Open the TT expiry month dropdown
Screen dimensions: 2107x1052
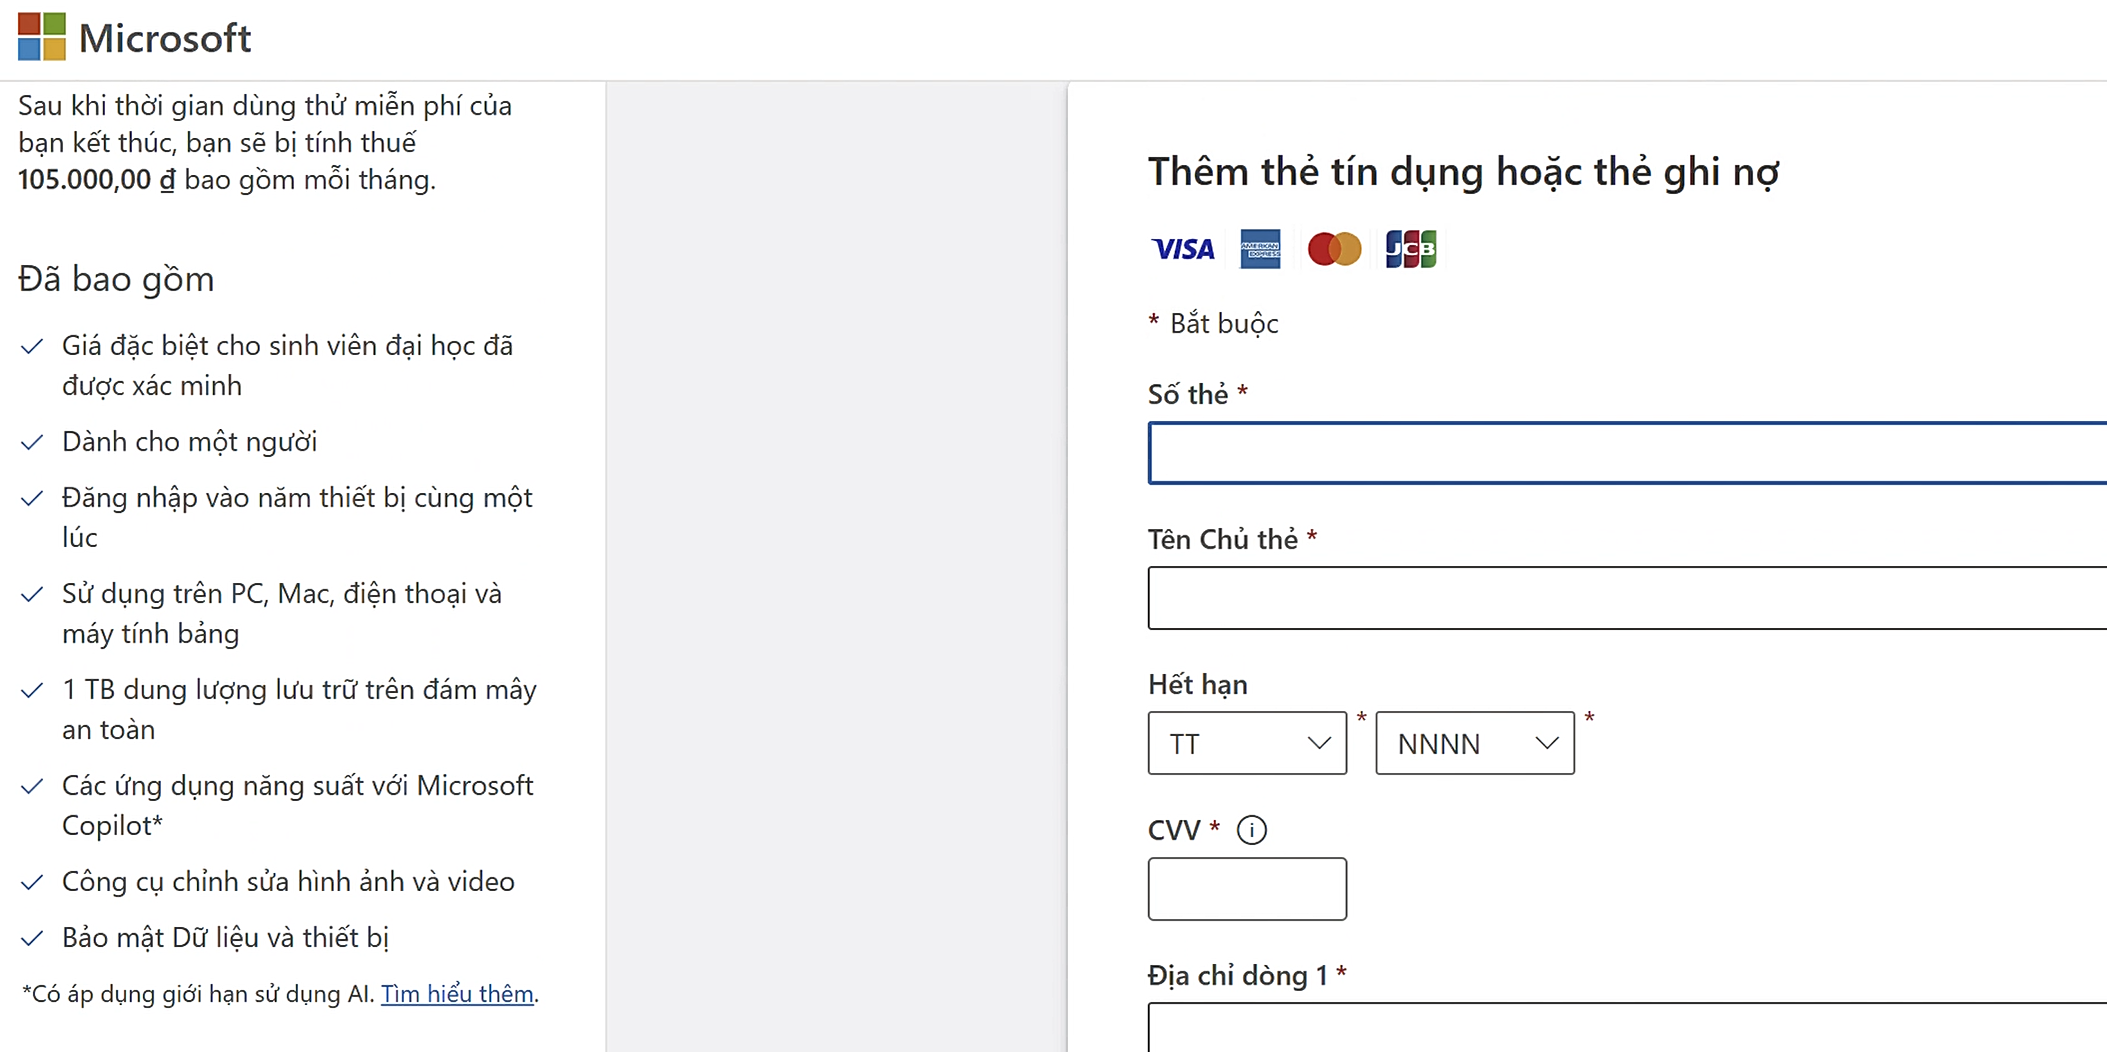click(1246, 743)
